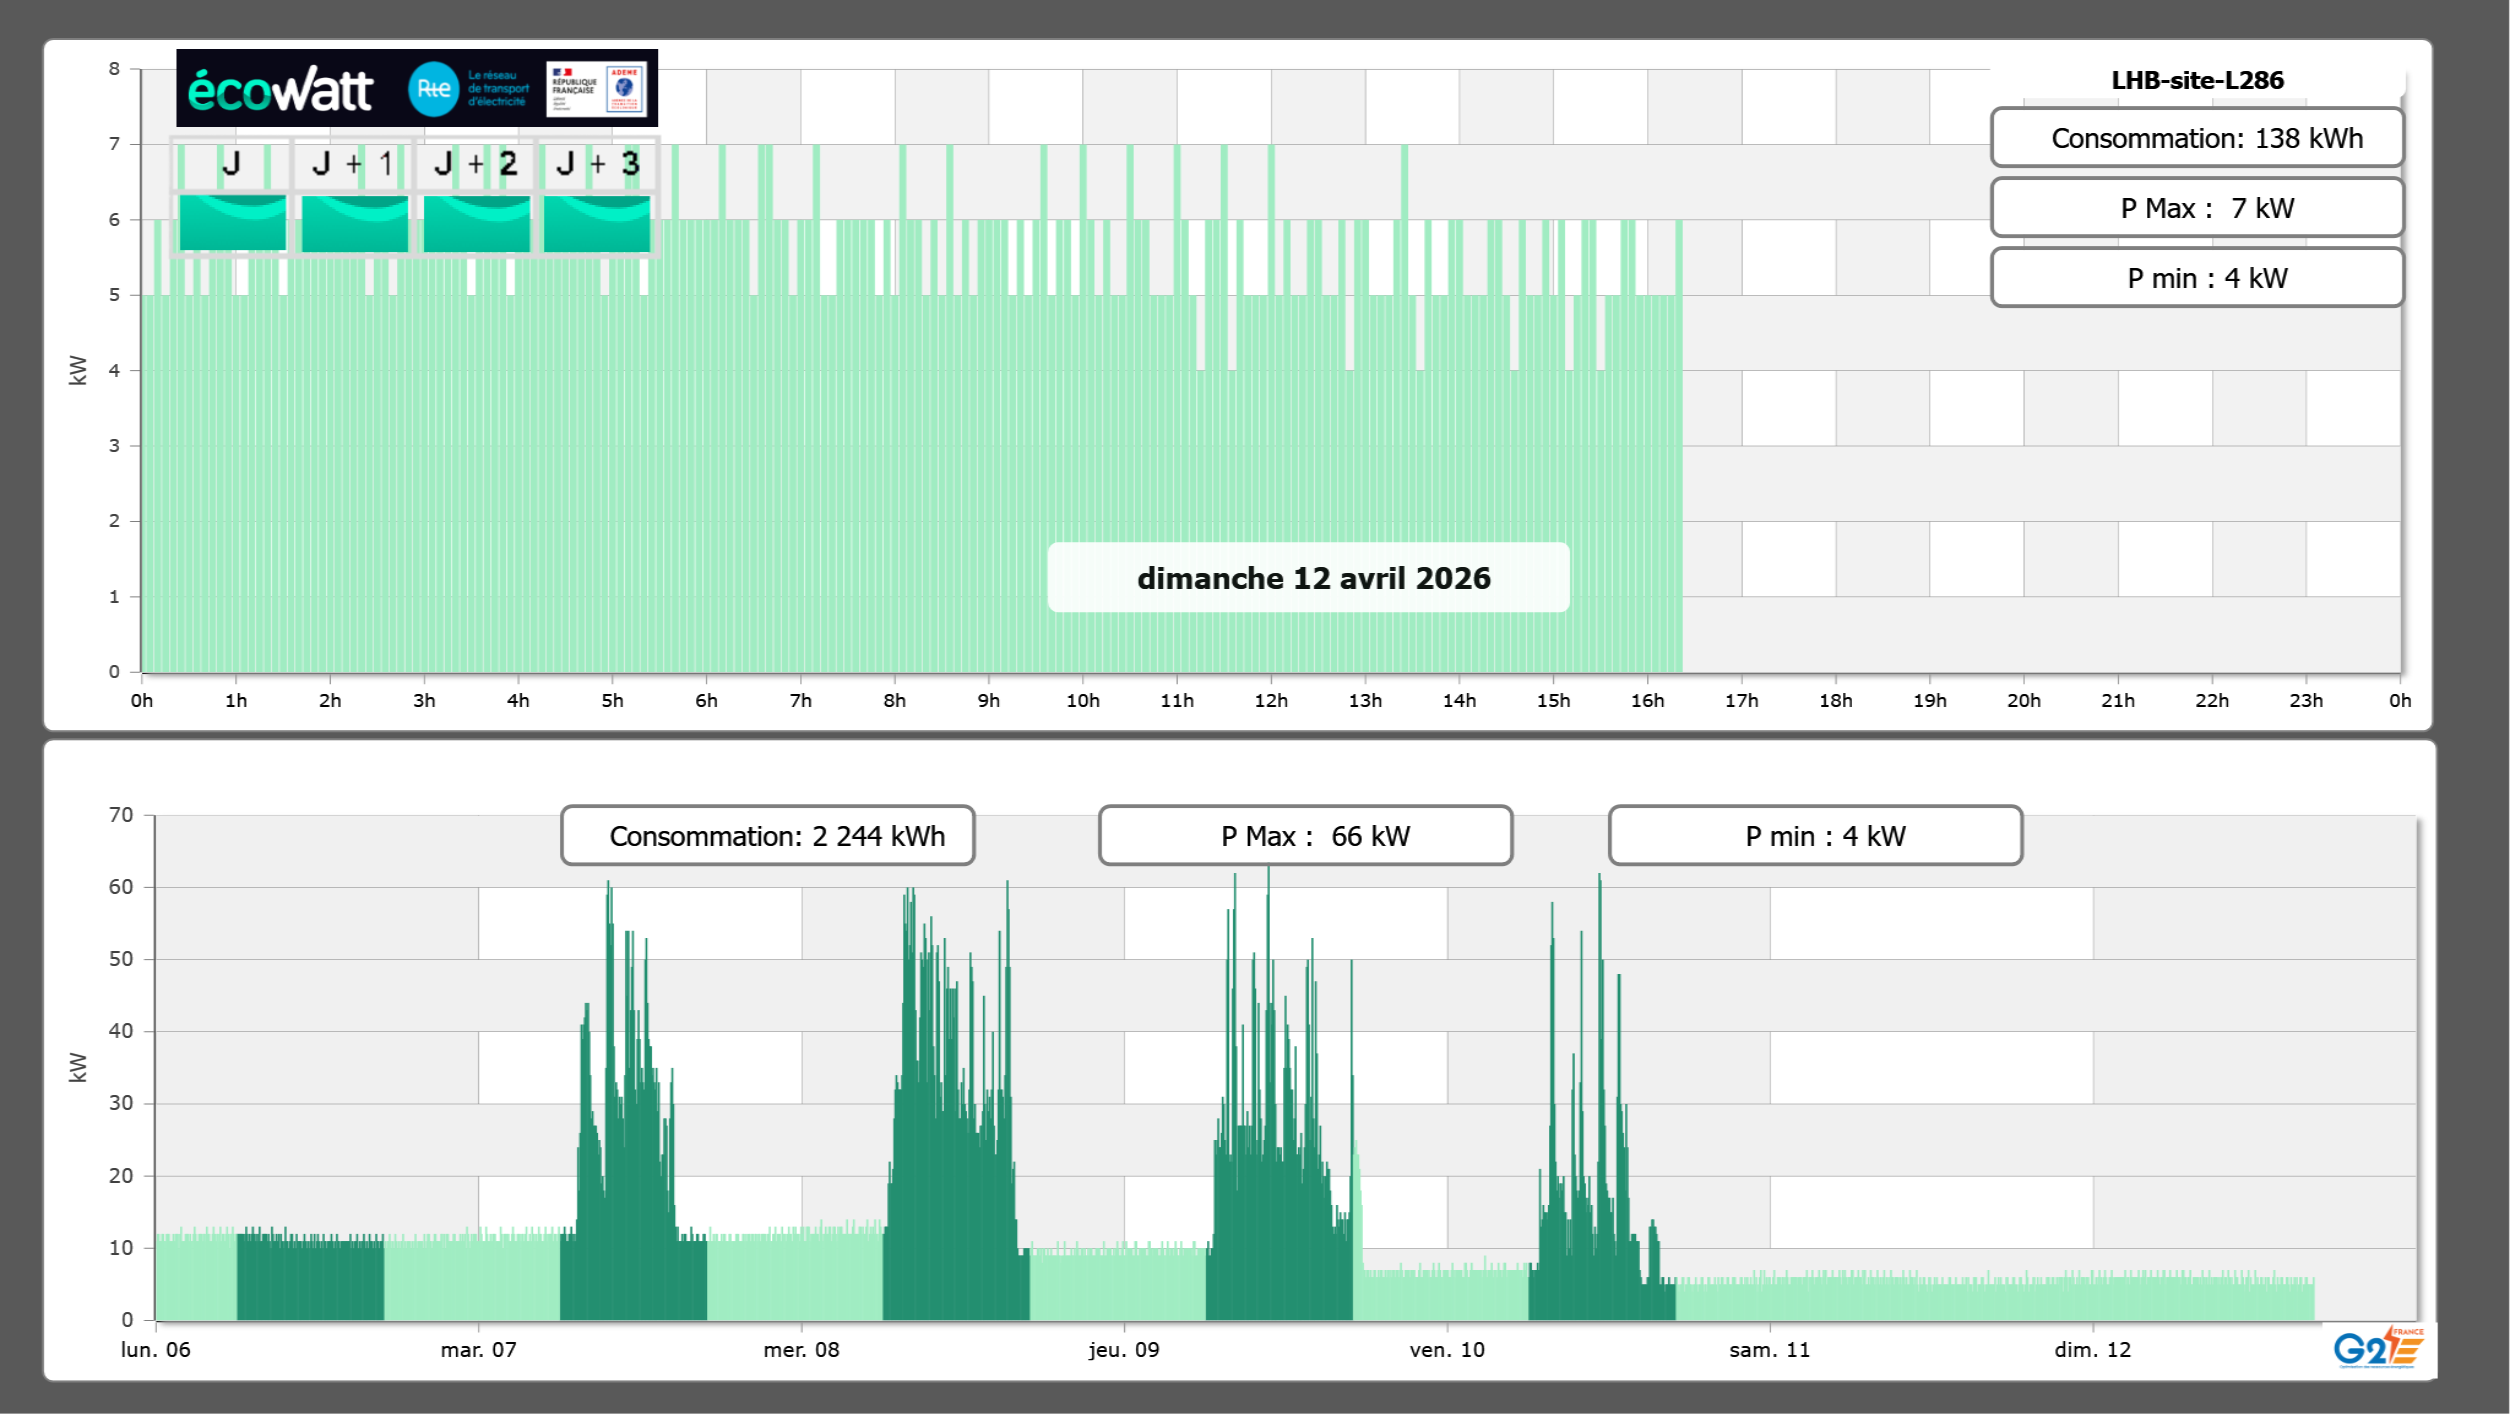Click the round blue Rte logo

(x=433, y=89)
